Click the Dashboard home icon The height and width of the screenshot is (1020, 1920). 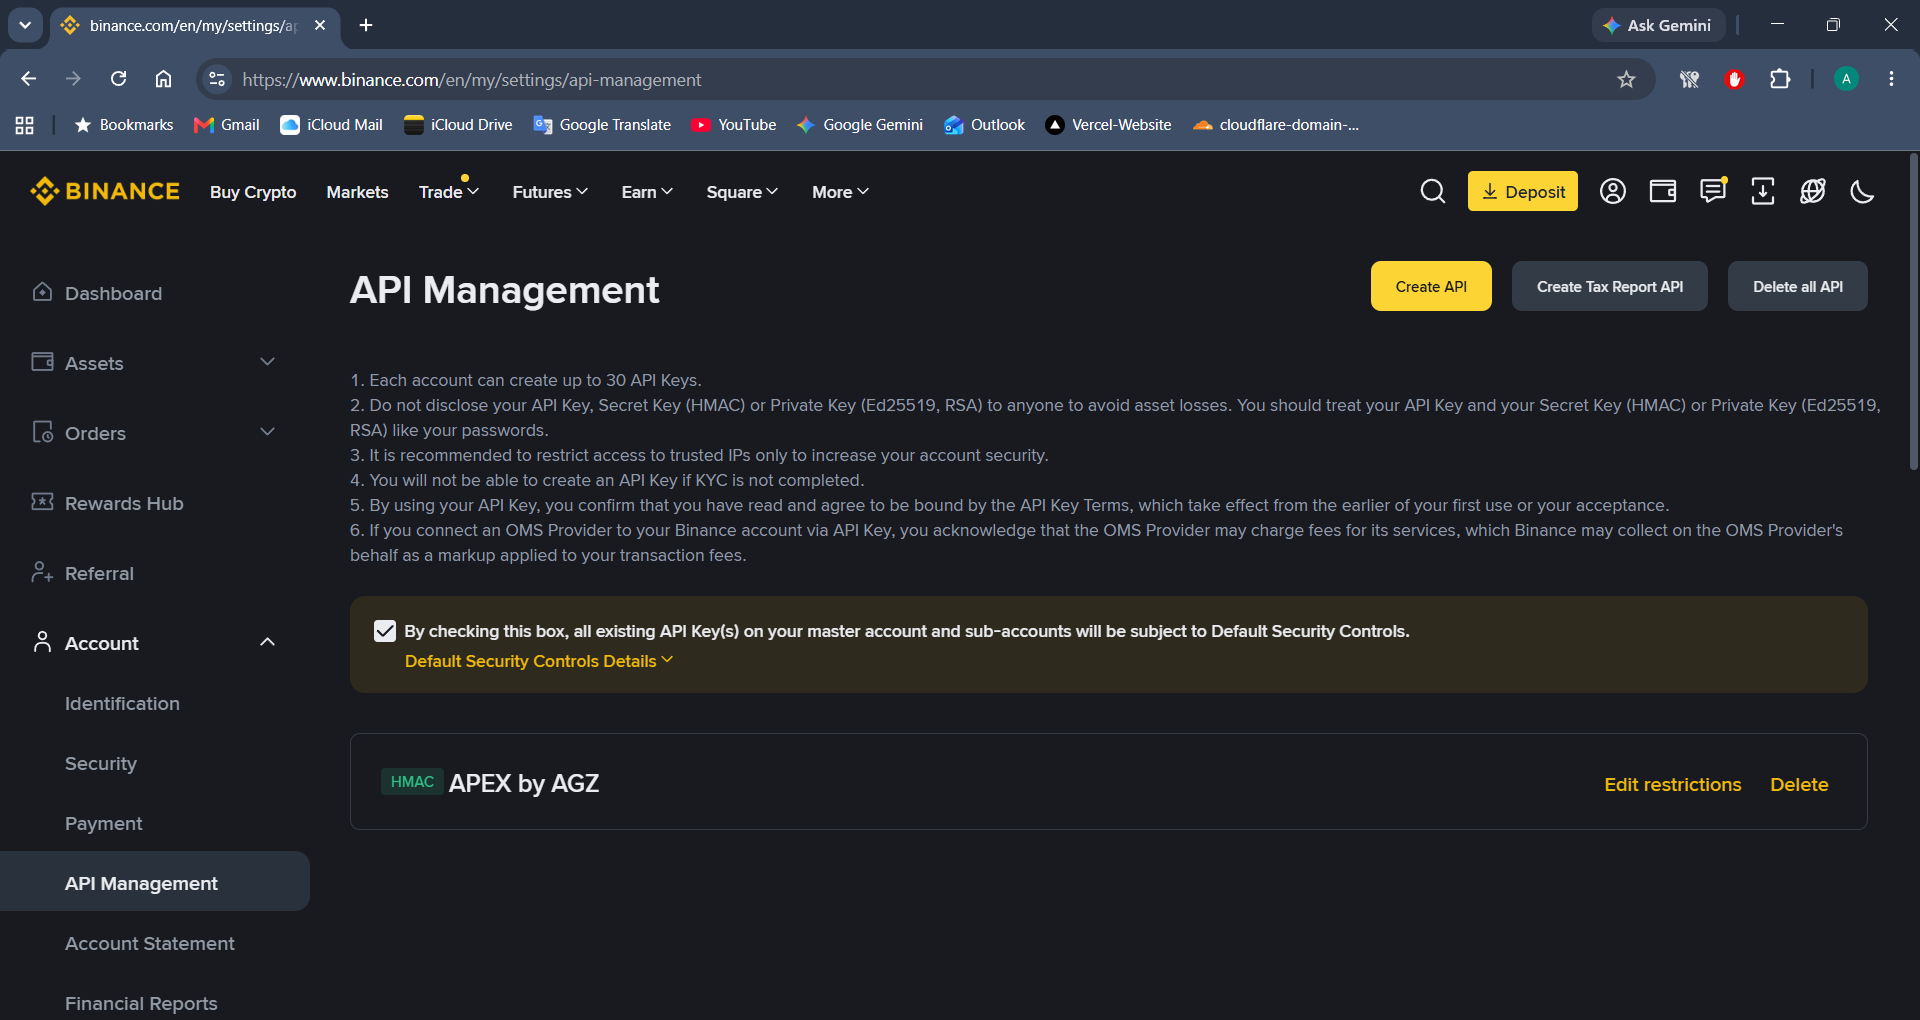tap(42, 292)
